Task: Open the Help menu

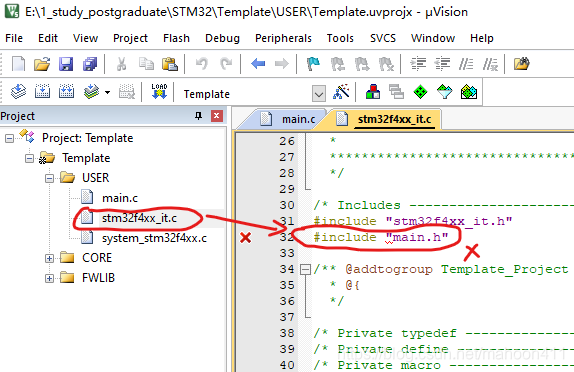Action: tap(482, 38)
